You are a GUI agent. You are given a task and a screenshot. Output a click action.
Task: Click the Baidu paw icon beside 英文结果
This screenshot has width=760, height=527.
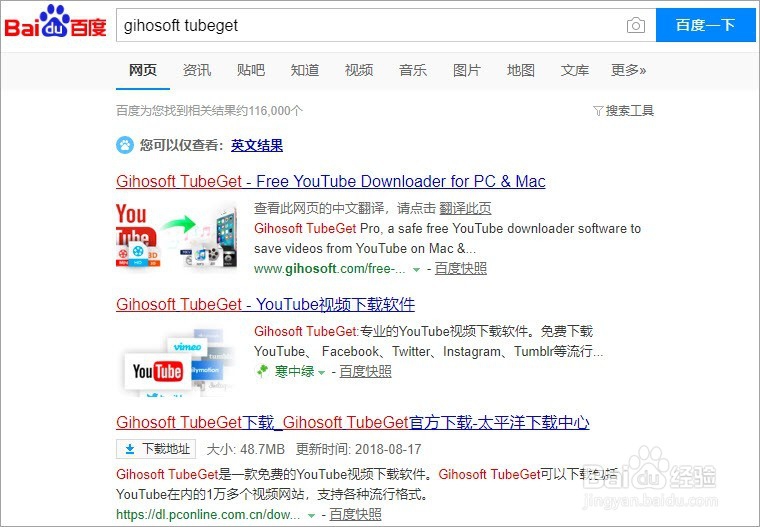pos(125,145)
